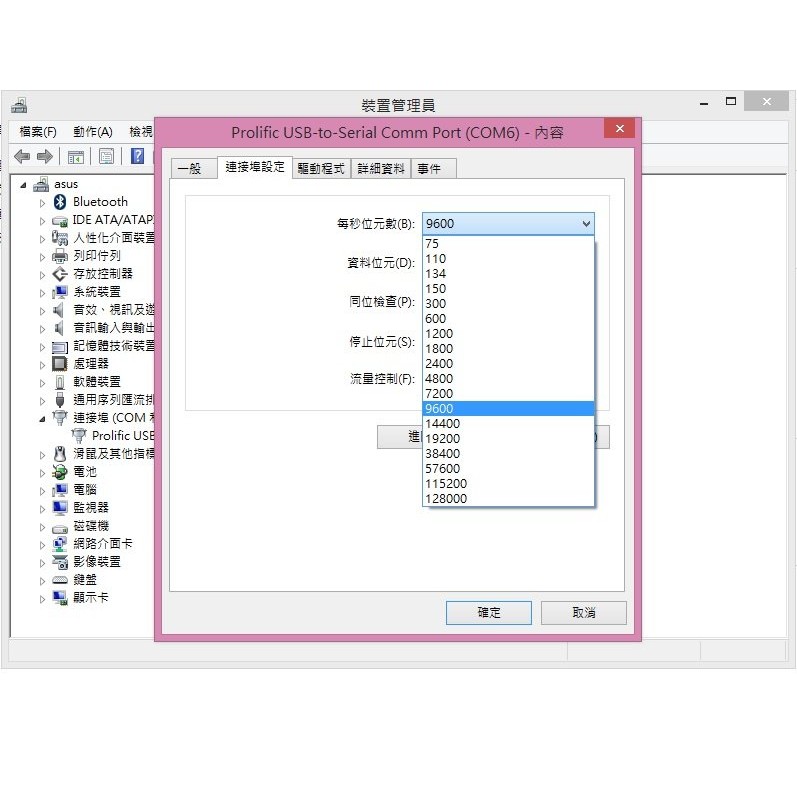Screen dimensions: 797x797
Task: Click the 電池 battery device icon
Action: click(x=60, y=472)
